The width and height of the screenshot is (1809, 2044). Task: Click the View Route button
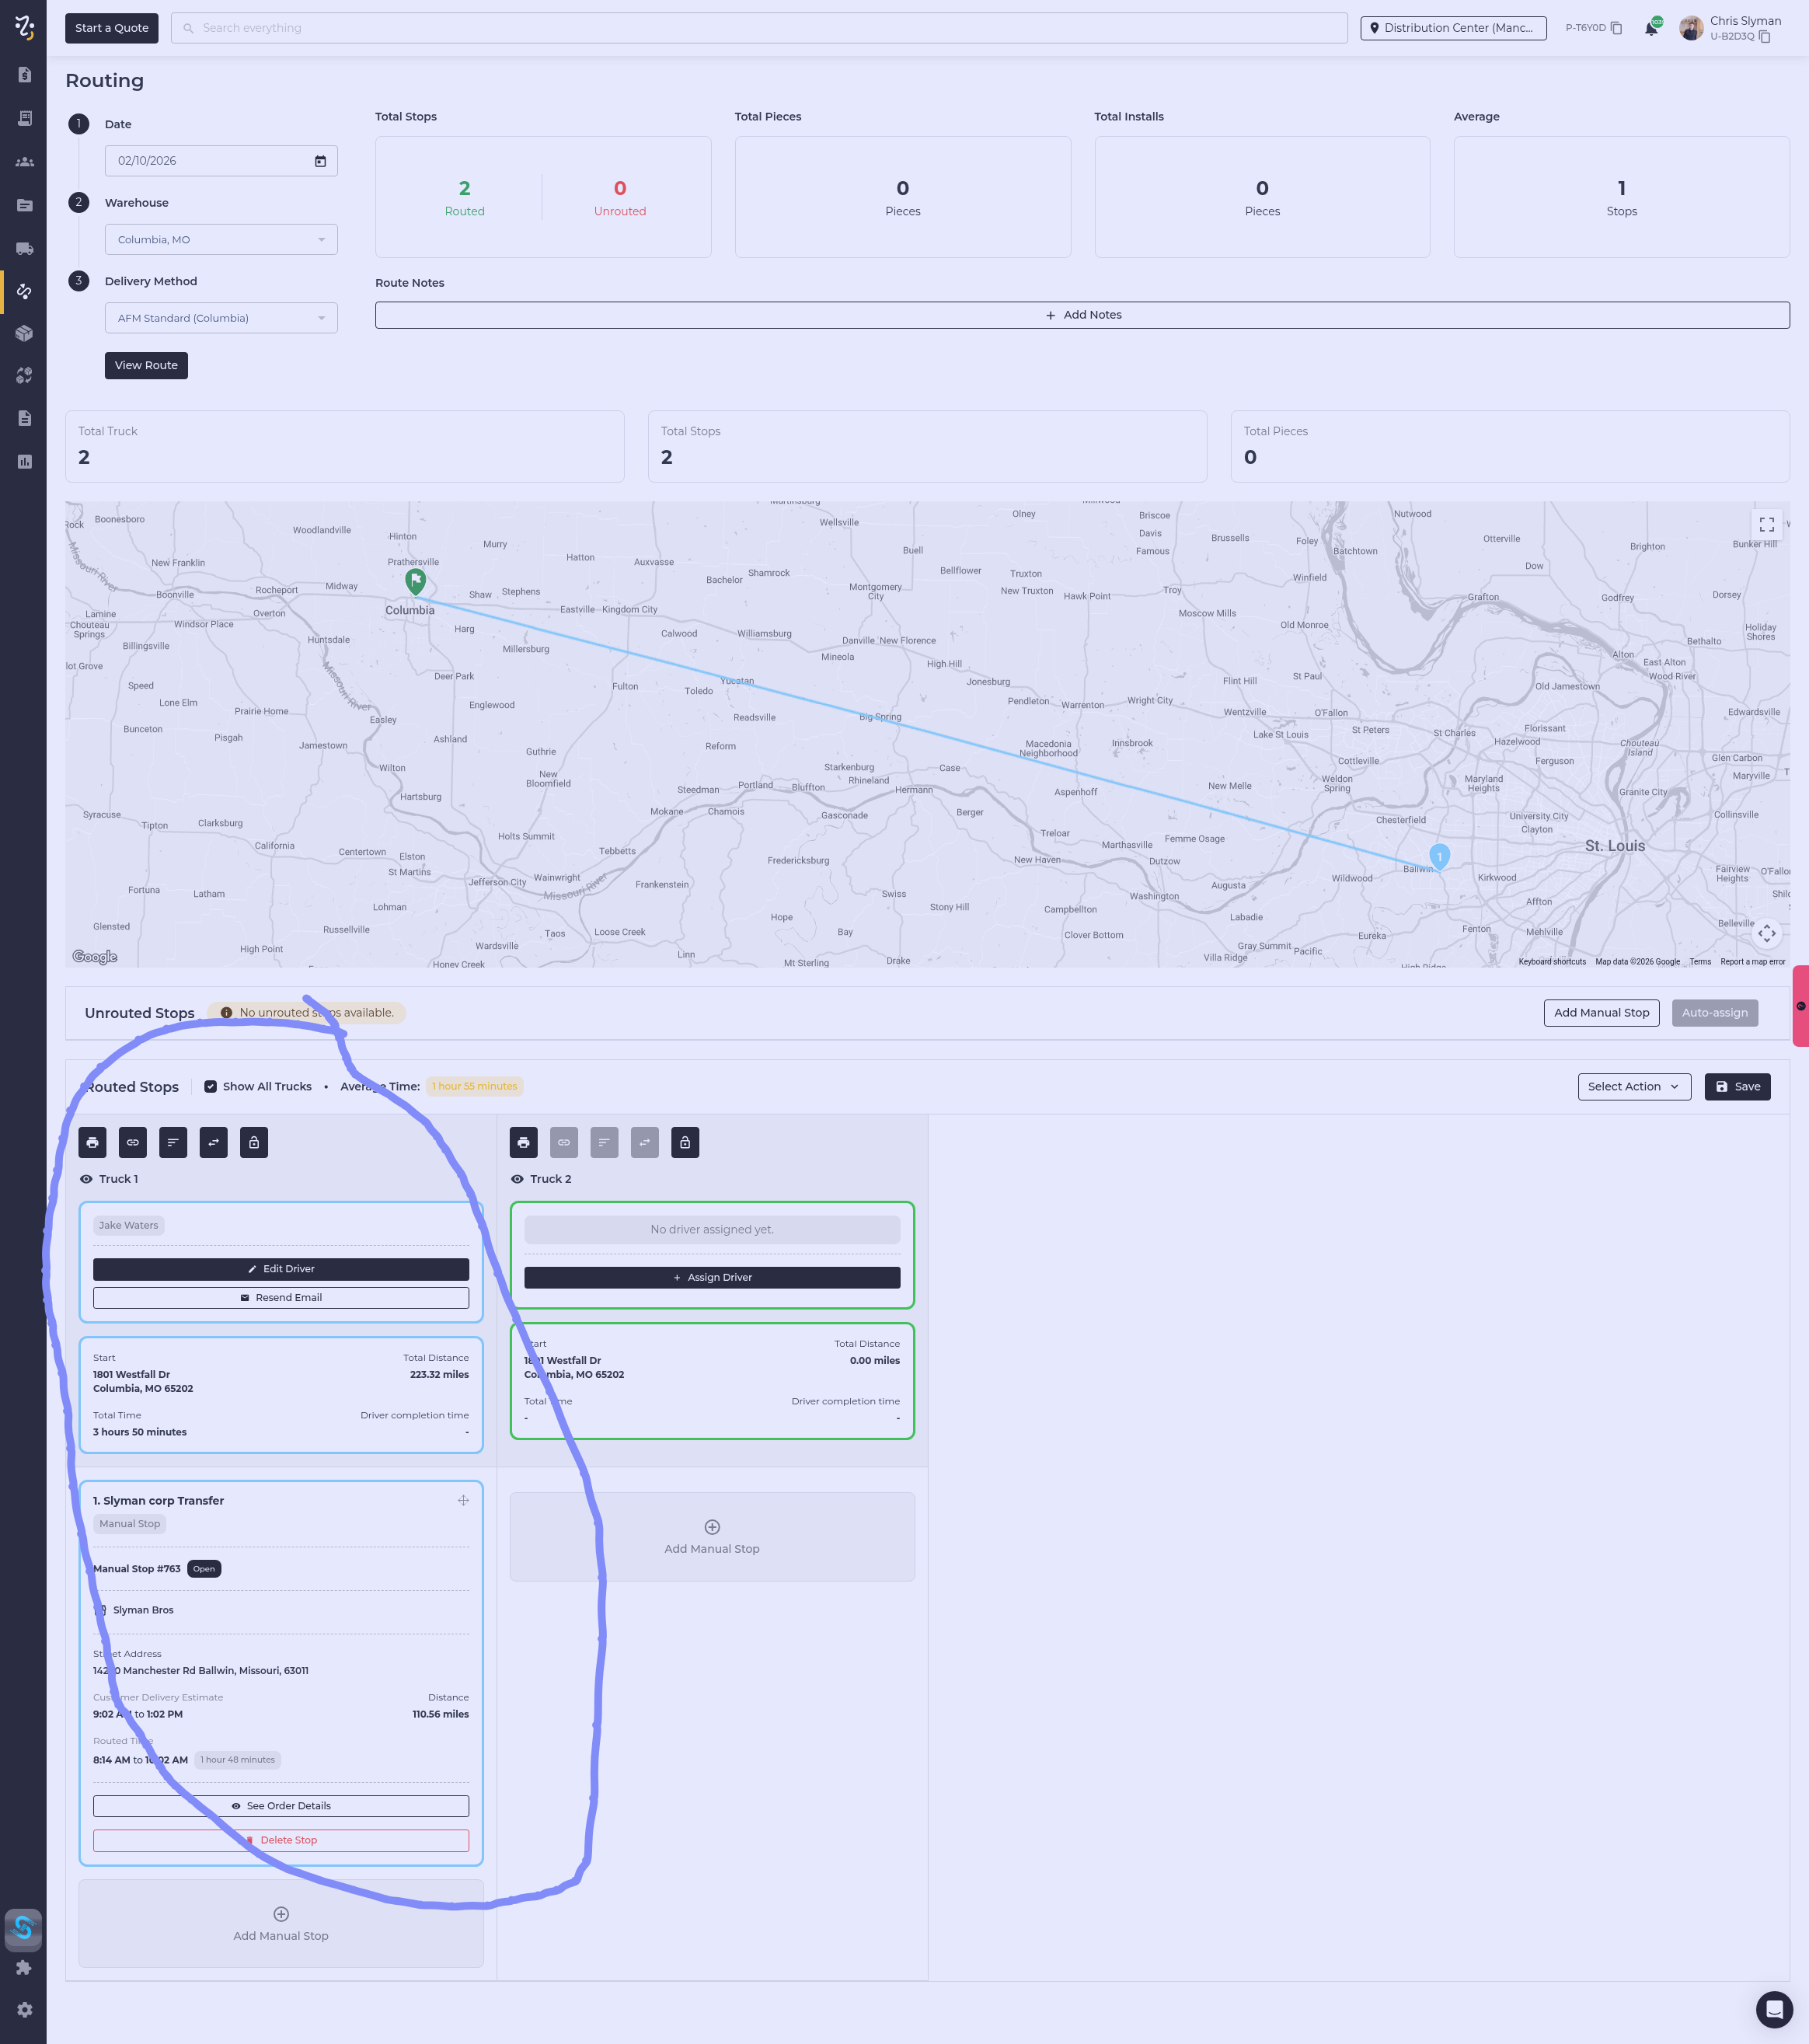coord(146,365)
